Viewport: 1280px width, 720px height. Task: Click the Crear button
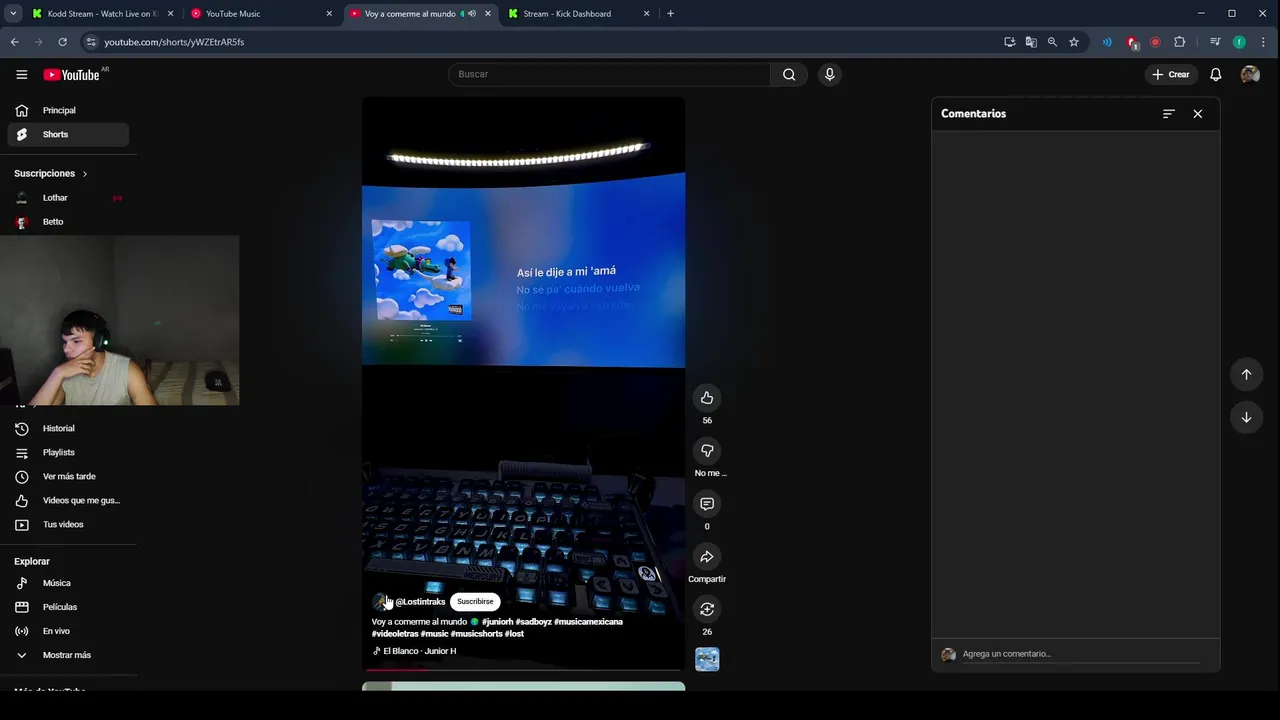click(1171, 74)
